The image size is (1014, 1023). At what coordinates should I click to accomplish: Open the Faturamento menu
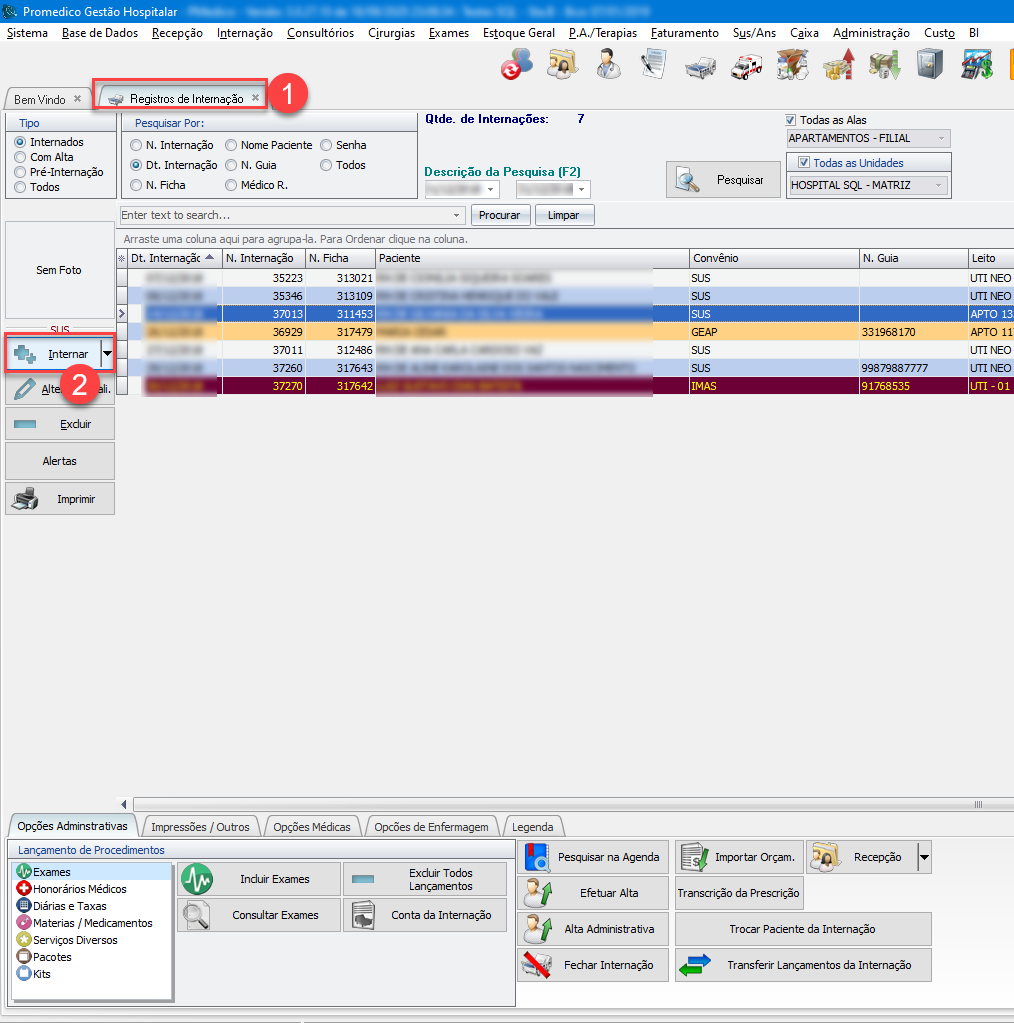point(684,33)
